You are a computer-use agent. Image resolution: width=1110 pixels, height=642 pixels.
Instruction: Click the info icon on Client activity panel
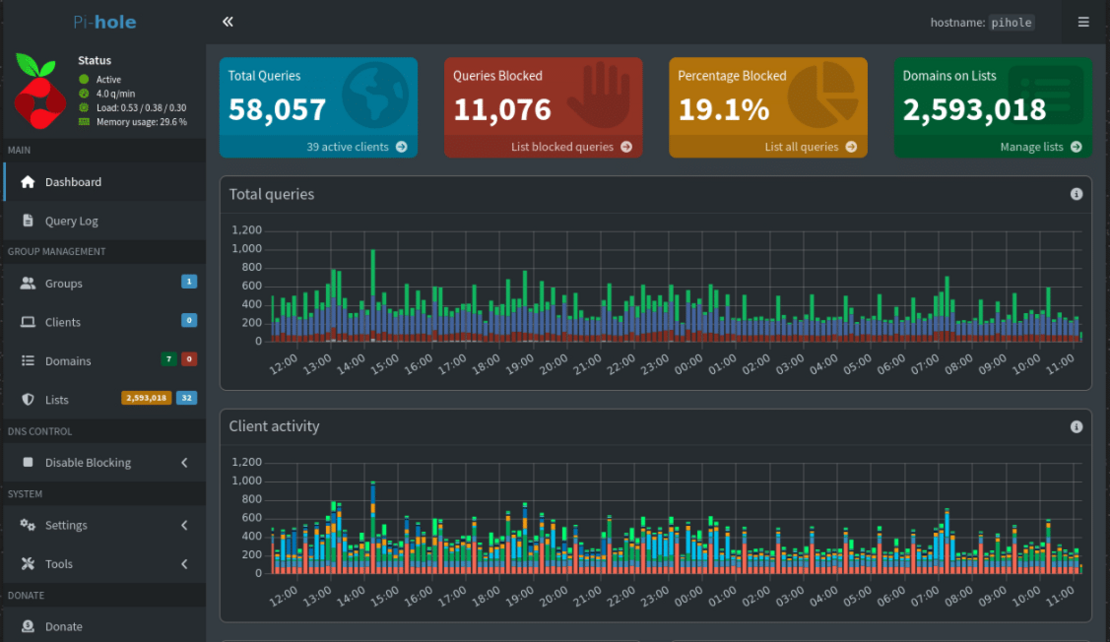click(1075, 425)
